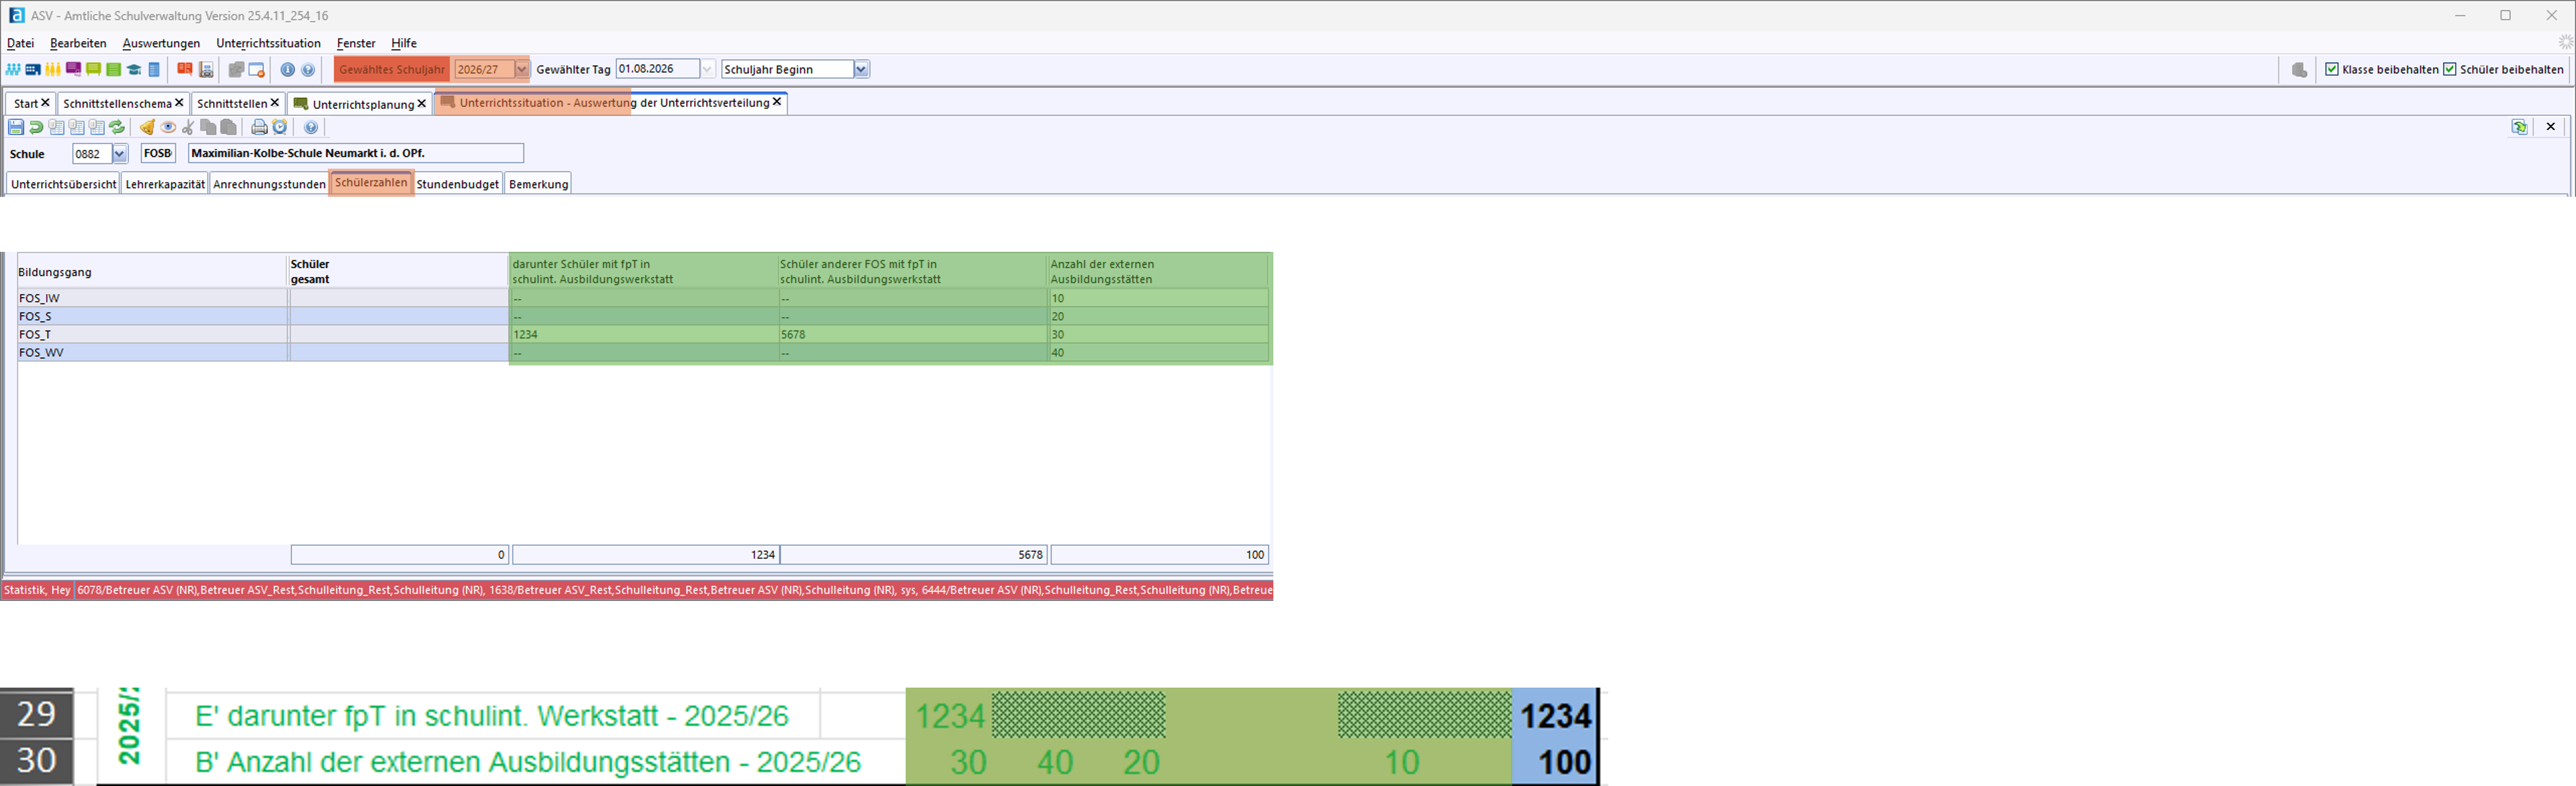This screenshot has width=2576, height=786.
Task: Expand the Schule number 0882 dropdown
Action: 120,154
